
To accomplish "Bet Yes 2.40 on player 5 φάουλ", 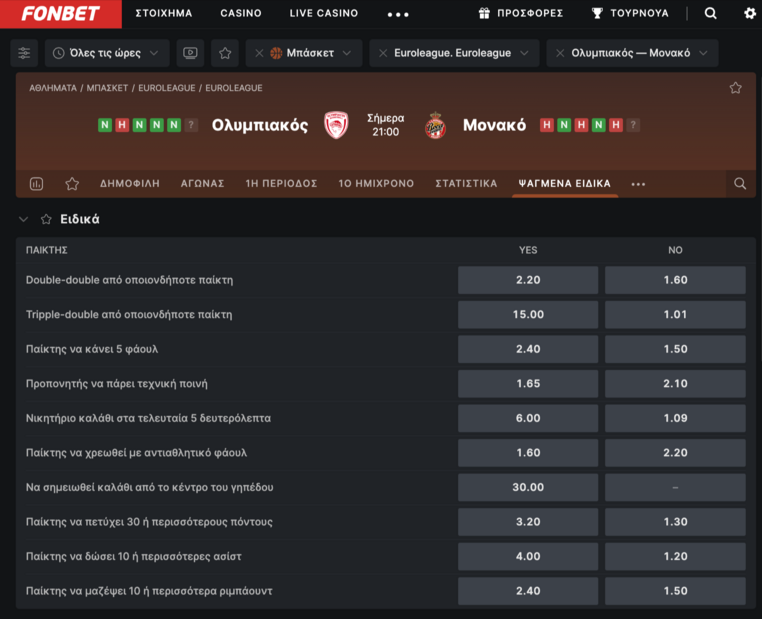I will point(528,349).
